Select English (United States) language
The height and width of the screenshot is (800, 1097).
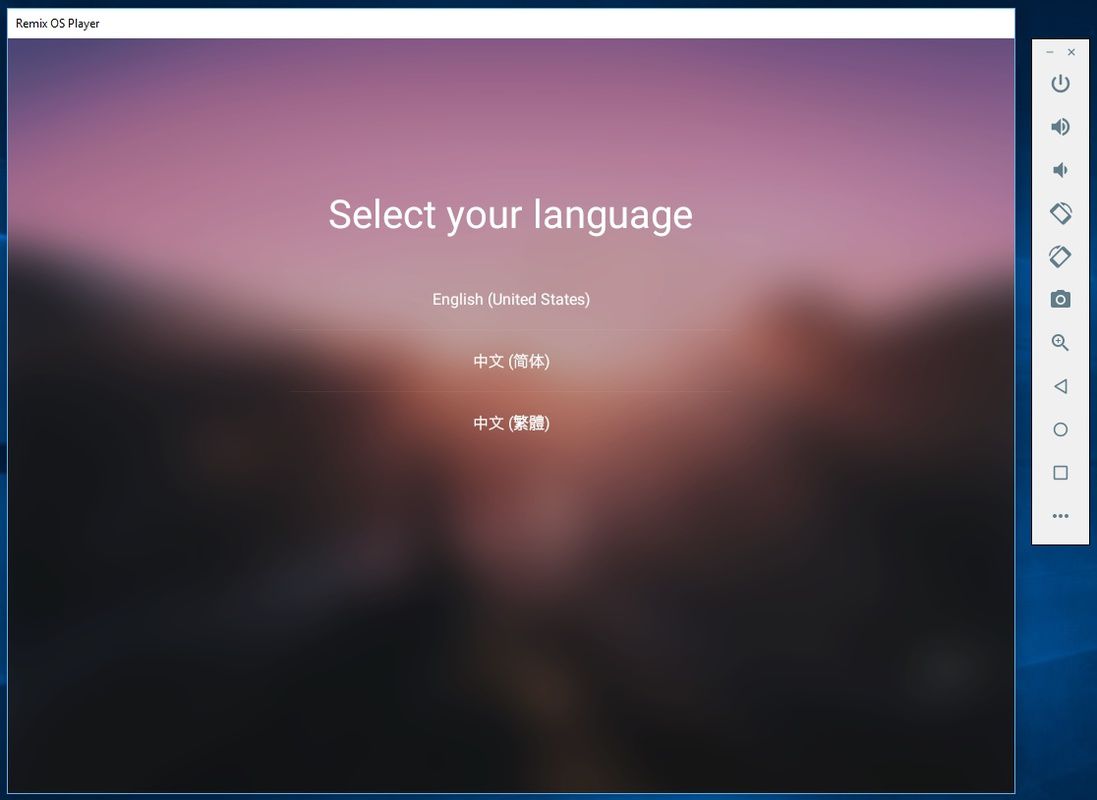pos(511,300)
